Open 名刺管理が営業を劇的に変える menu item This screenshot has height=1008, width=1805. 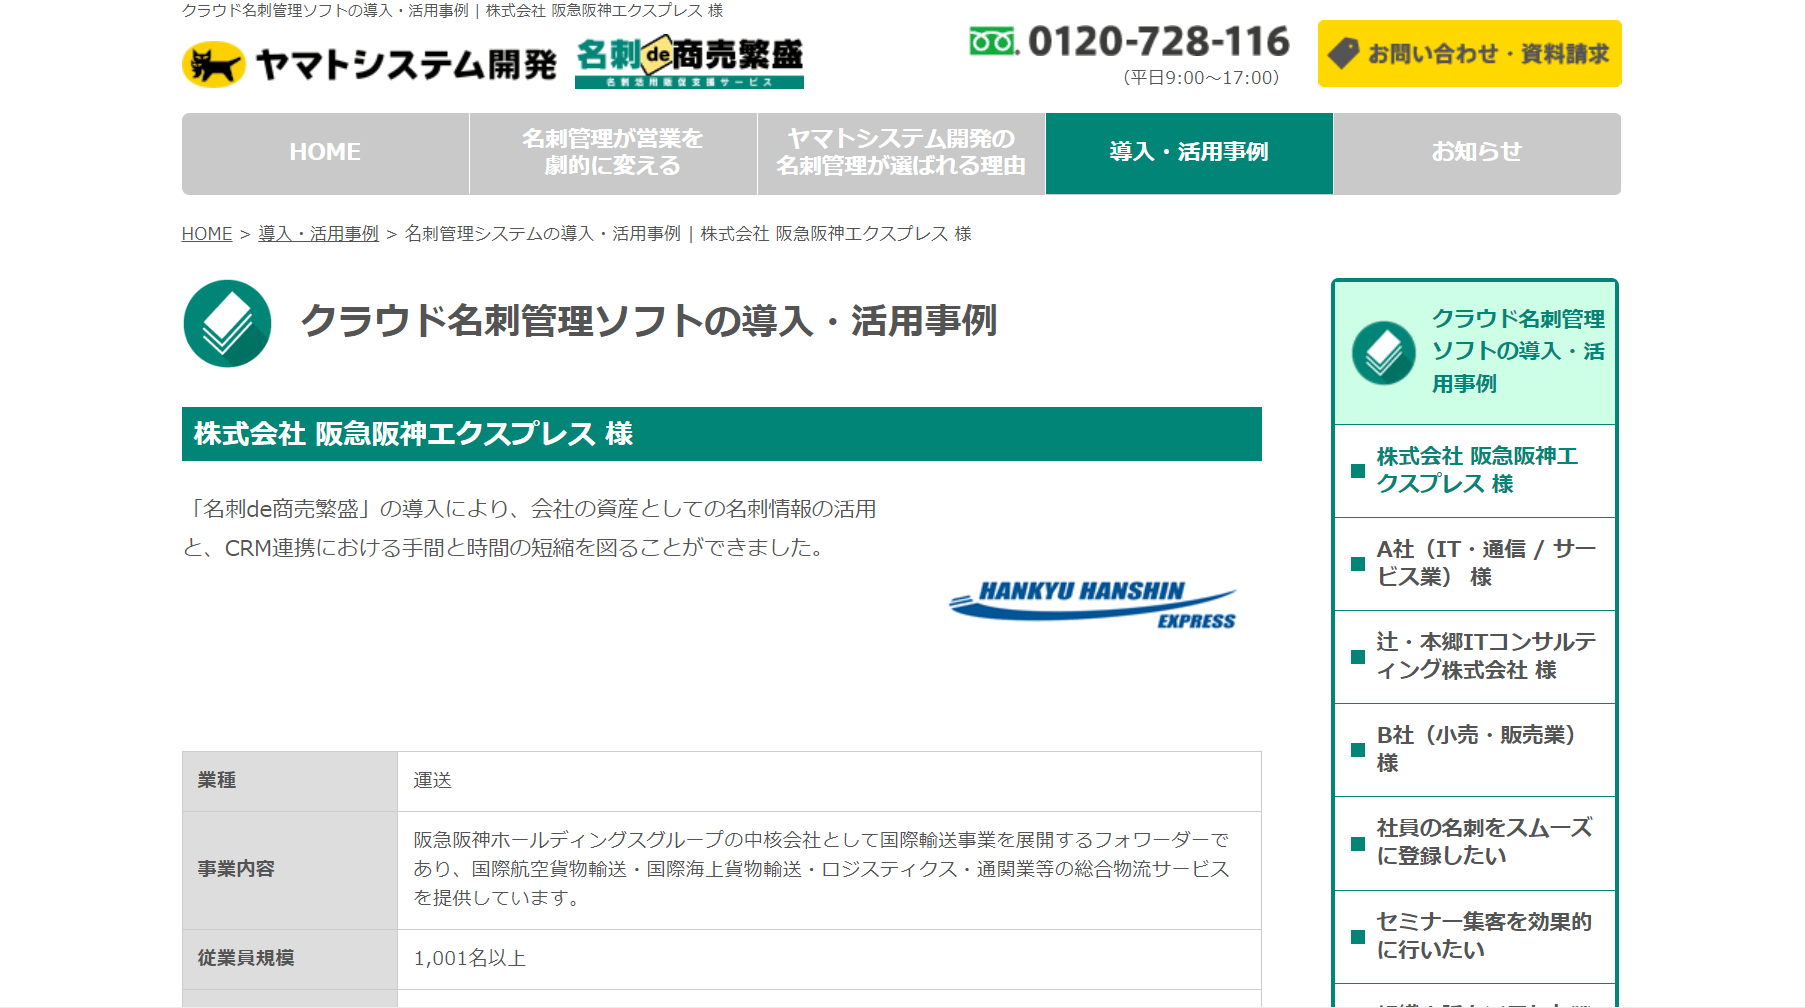tap(613, 153)
